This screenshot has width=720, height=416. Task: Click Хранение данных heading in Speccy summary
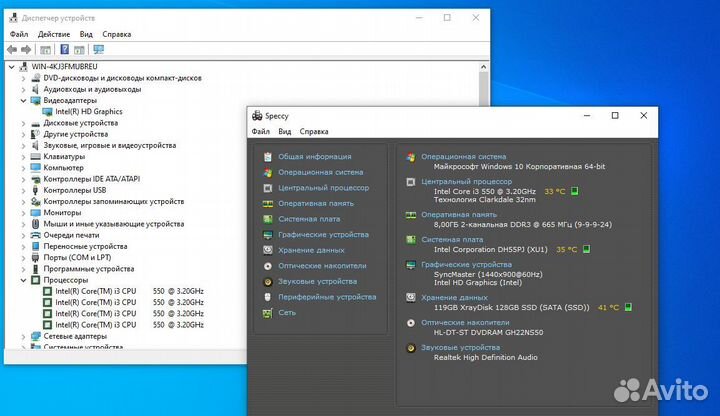455,298
